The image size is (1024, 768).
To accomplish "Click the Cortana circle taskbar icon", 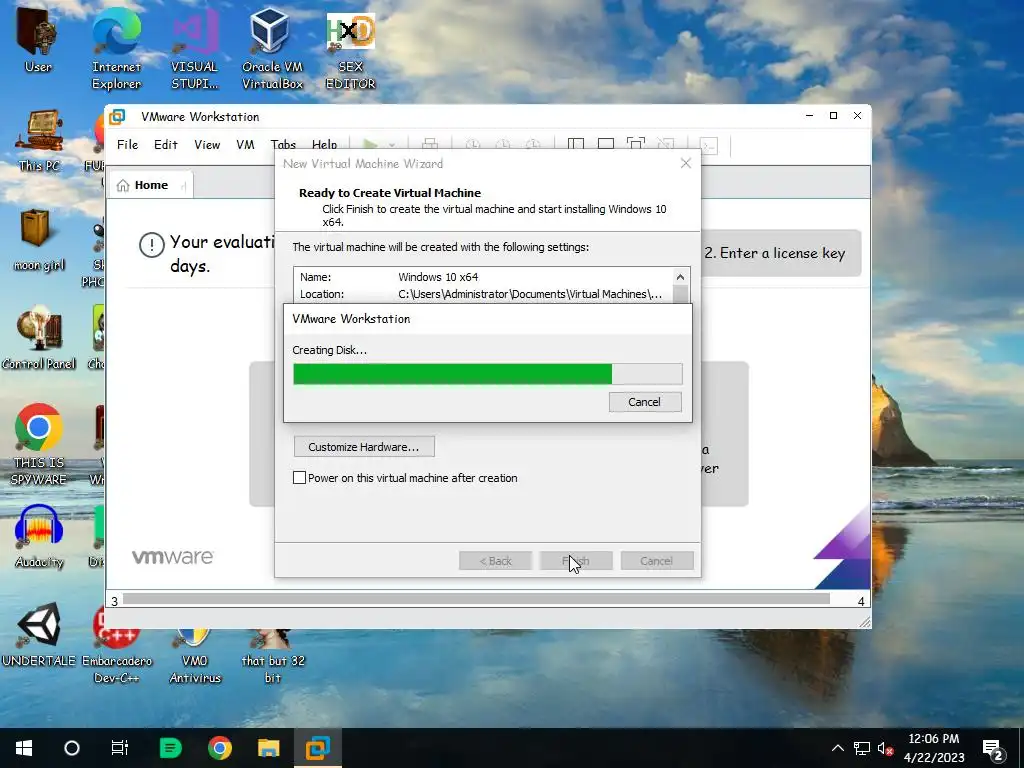I will (72, 748).
